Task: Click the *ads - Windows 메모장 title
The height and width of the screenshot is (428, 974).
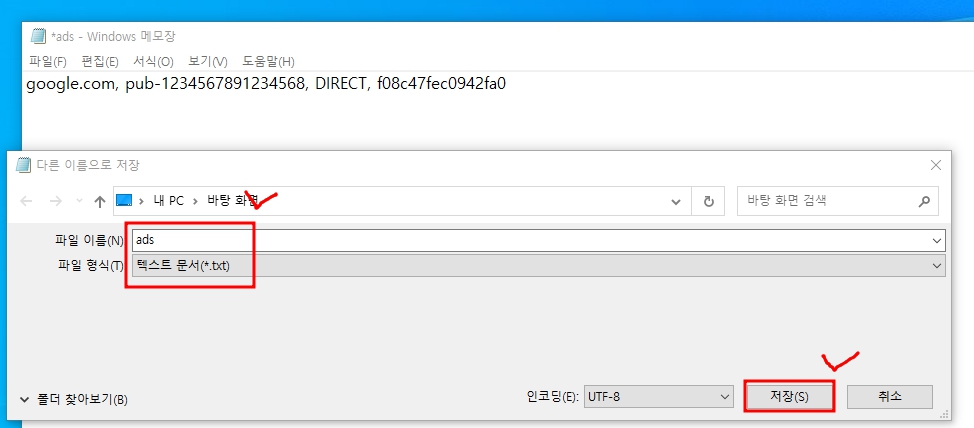Action: (x=113, y=36)
